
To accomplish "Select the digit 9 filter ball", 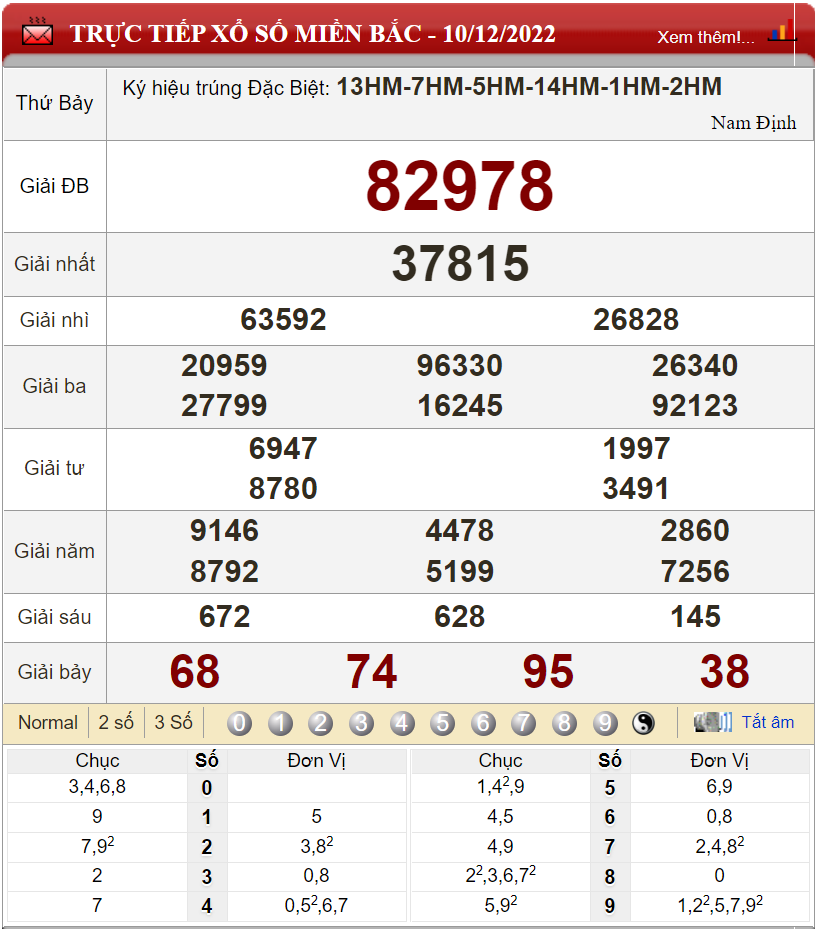I will pos(604,723).
